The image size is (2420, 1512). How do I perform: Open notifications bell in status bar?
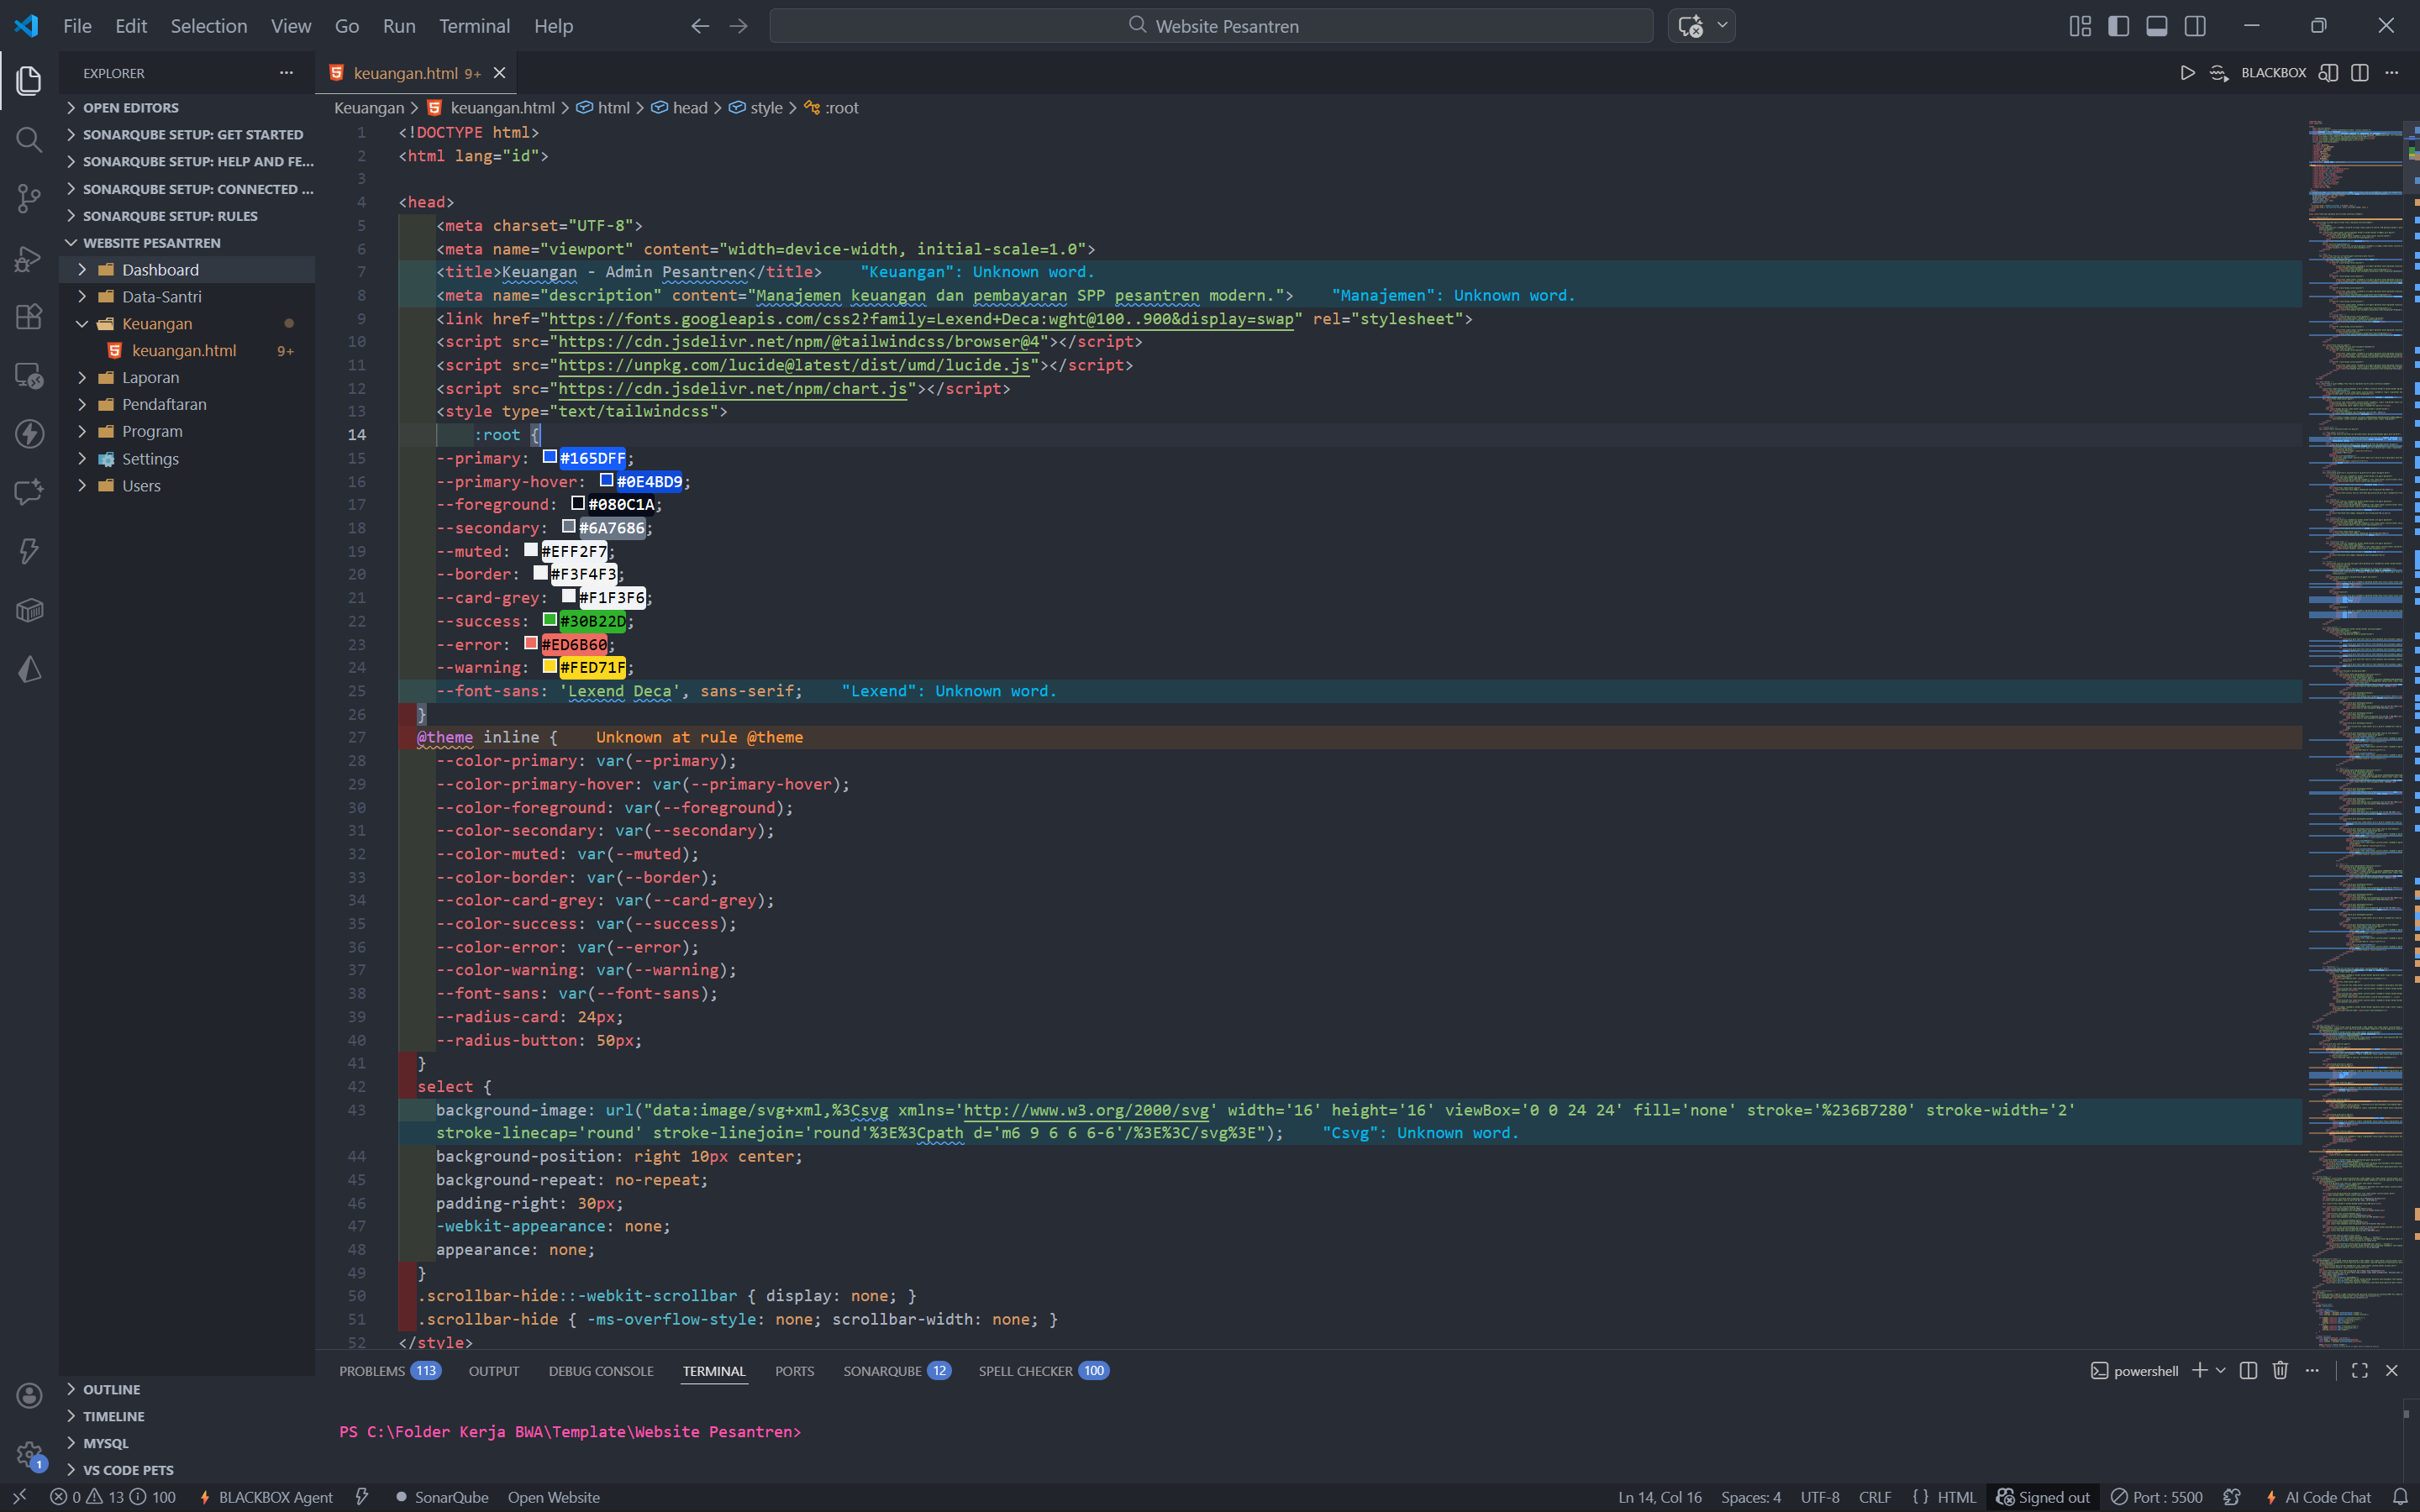[x=2399, y=1496]
